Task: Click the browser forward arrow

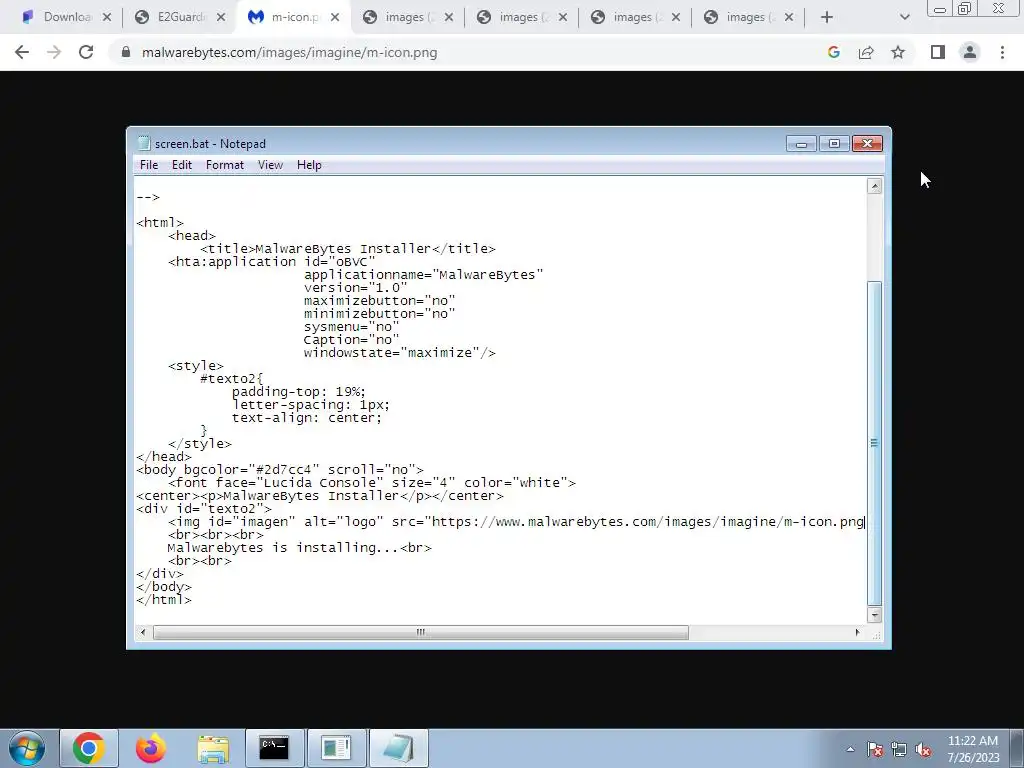Action: click(54, 52)
